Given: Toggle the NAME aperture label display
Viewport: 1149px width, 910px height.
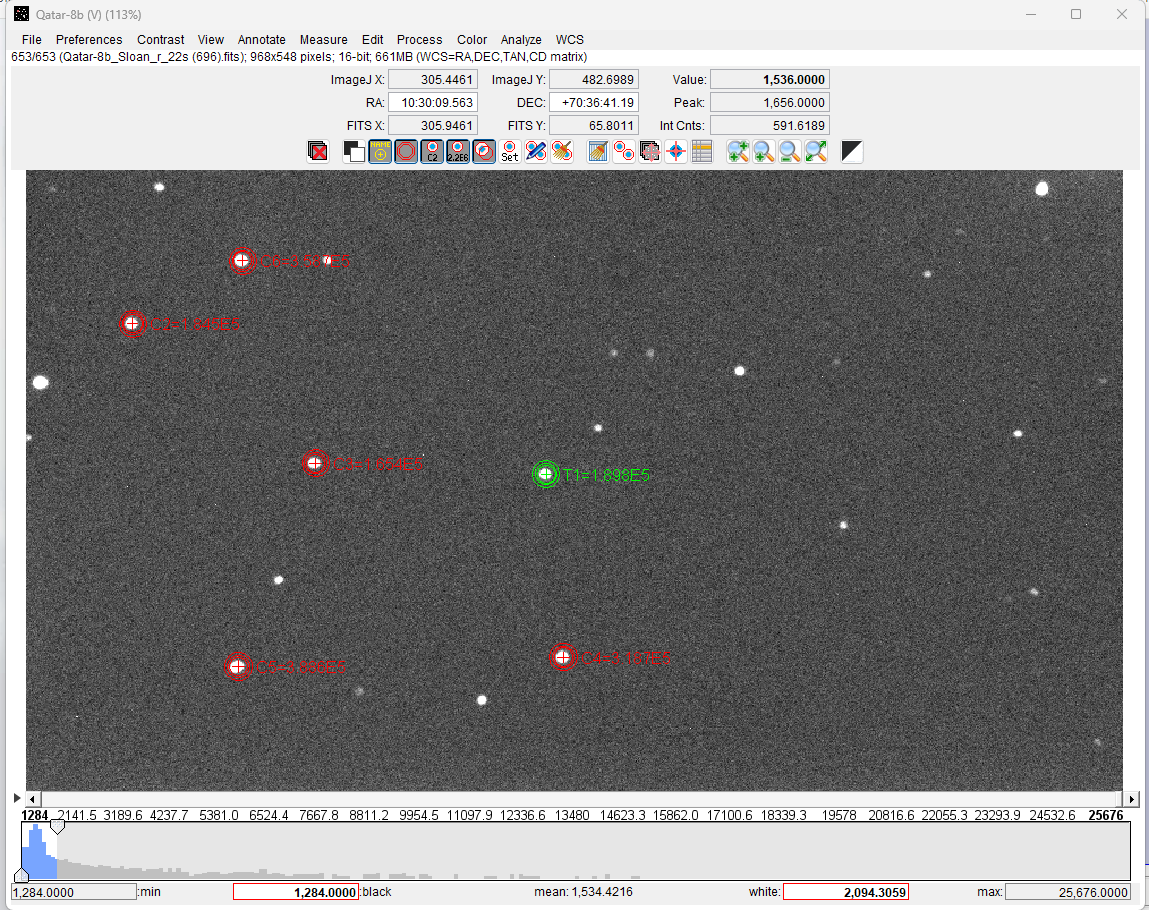Looking at the screenshot, I should click(380, 152).
